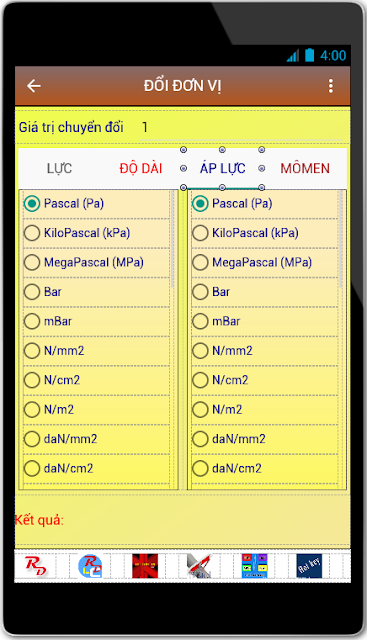Image resolution: width=367 pixels, height=640 pixels.
Task: Select KiloPascal (kPa) in the left list
Action: pyautogui.click(x=96, y=233)
